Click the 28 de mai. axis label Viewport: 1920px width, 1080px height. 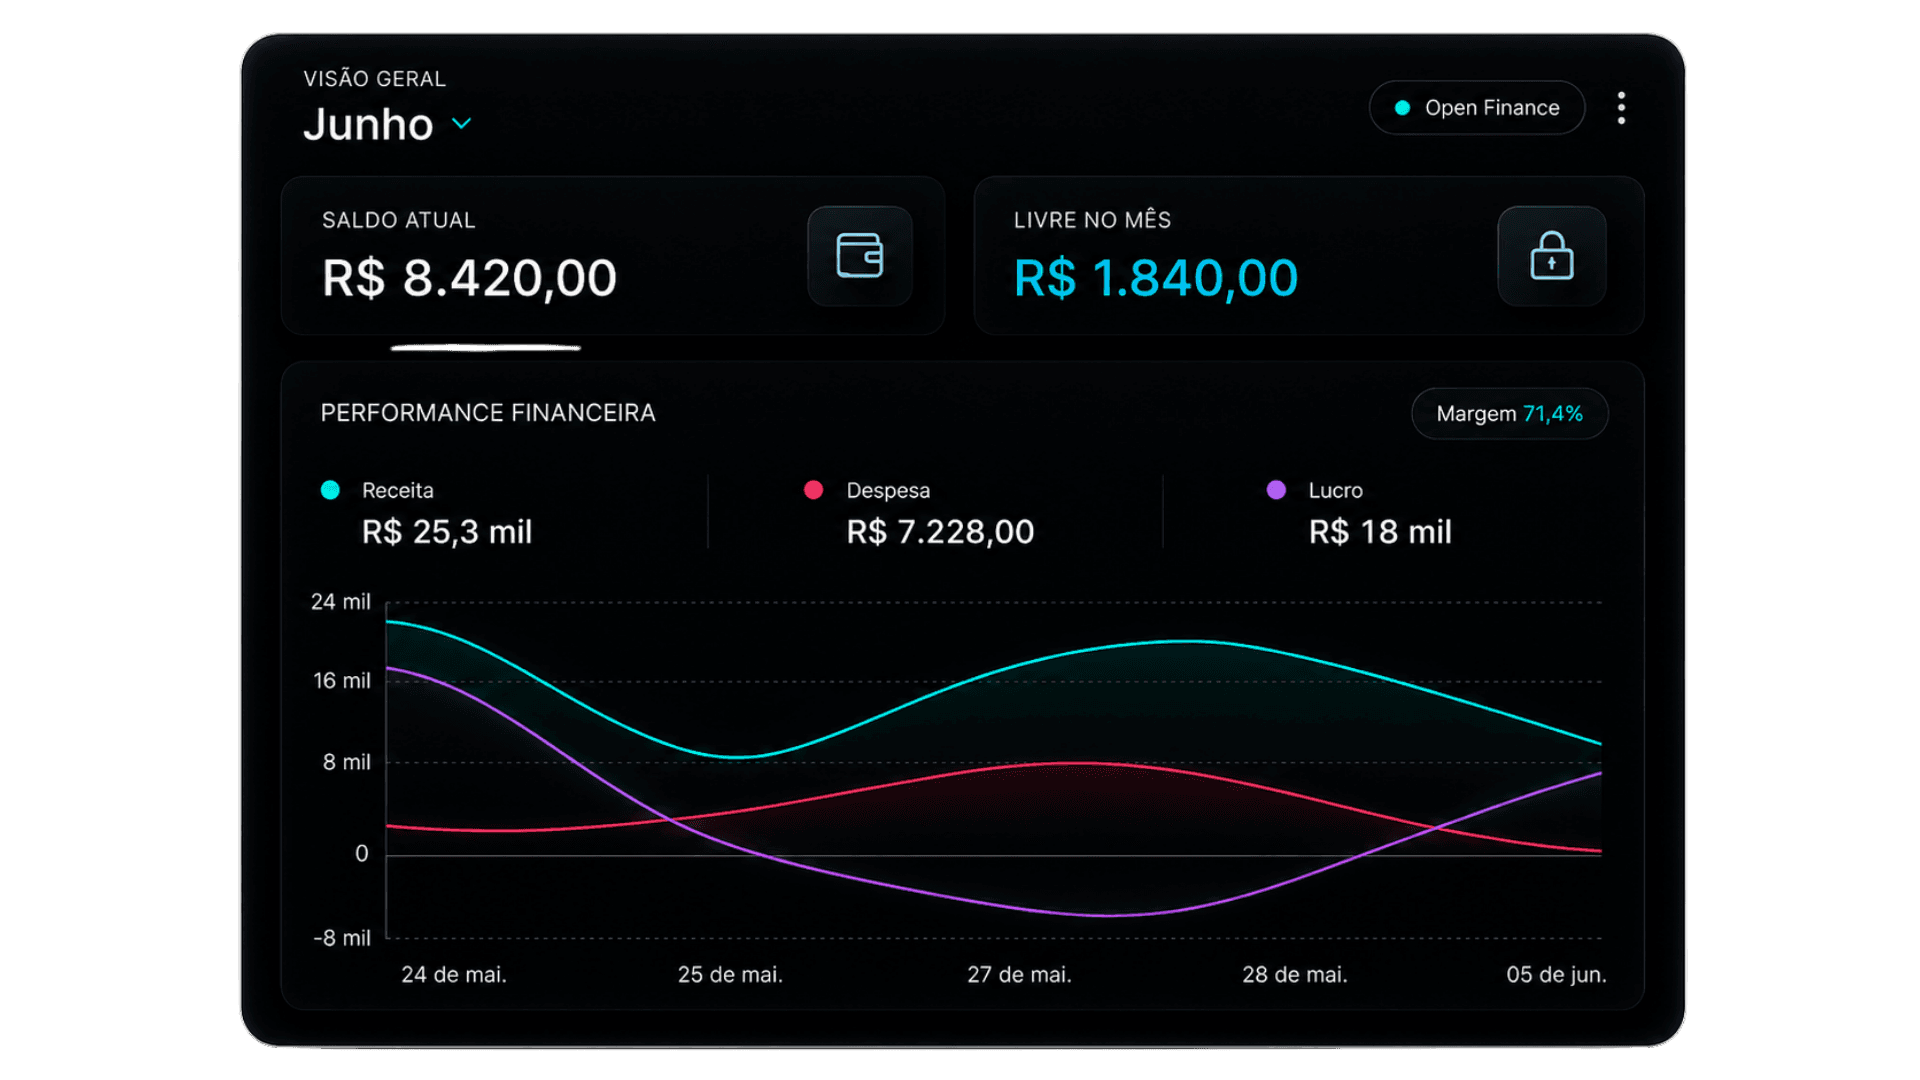tap(1295, 975)
